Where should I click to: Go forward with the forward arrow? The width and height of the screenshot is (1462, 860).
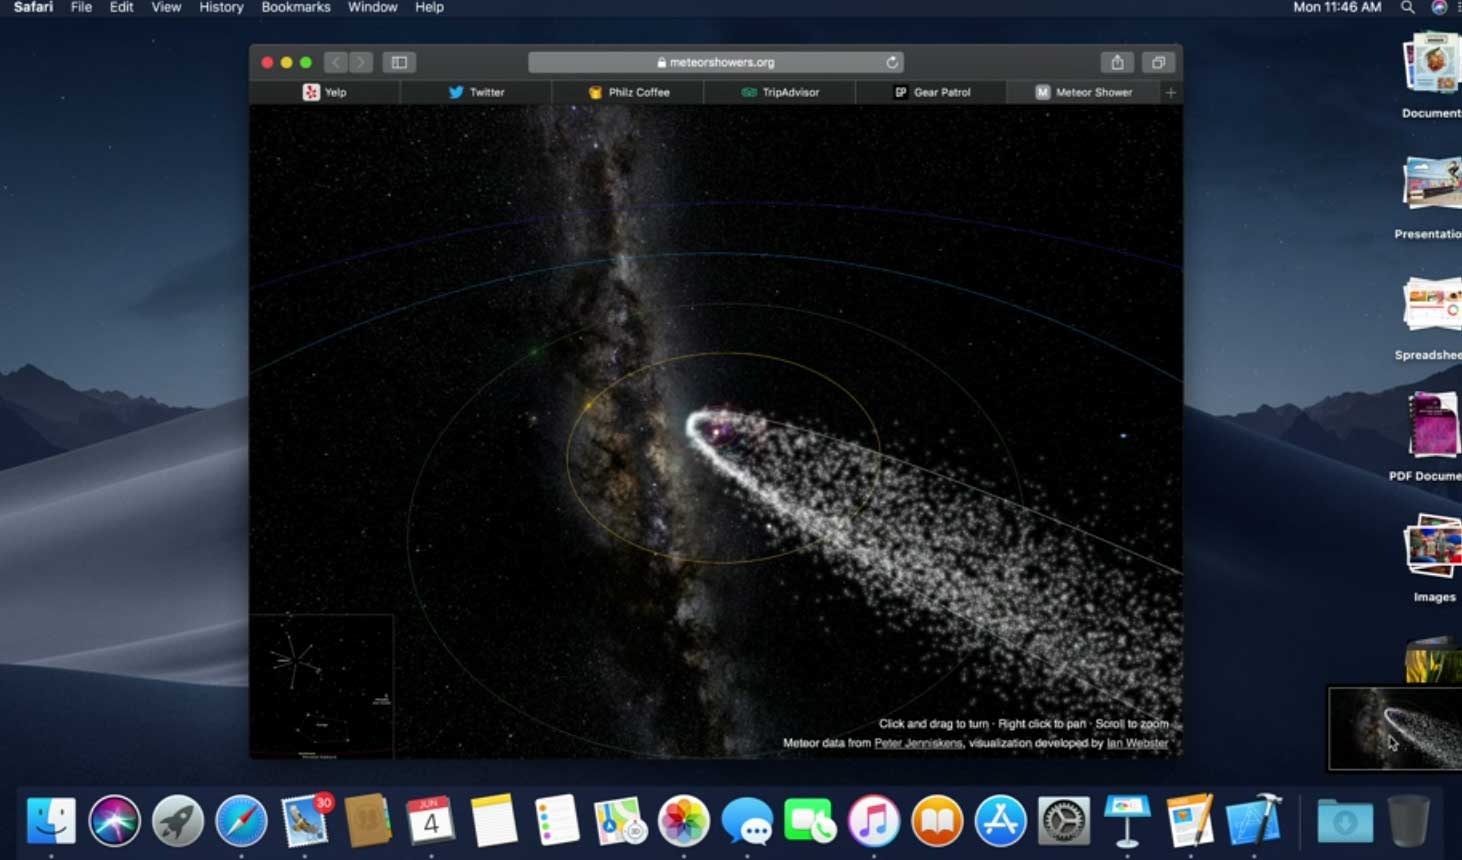(x=361, y=62)
